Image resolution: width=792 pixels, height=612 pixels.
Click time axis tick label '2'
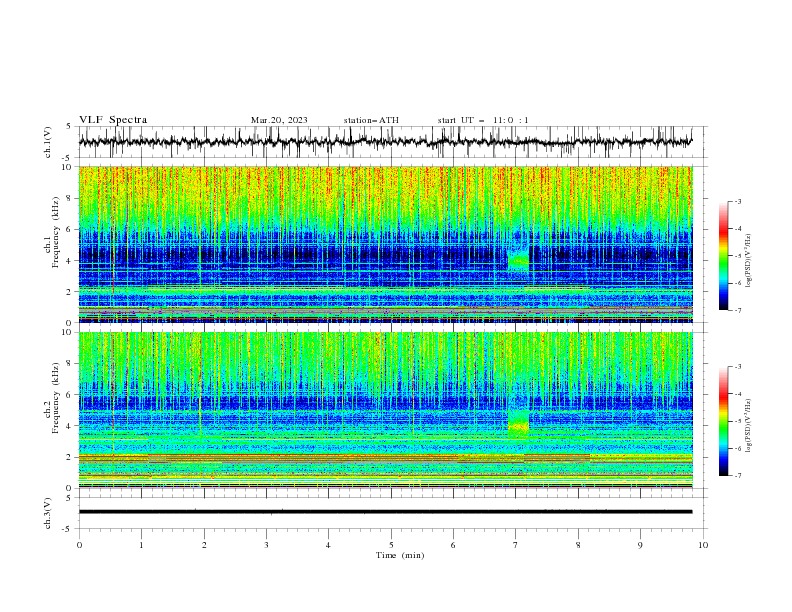pyautogui.click(x=204, y=545)
